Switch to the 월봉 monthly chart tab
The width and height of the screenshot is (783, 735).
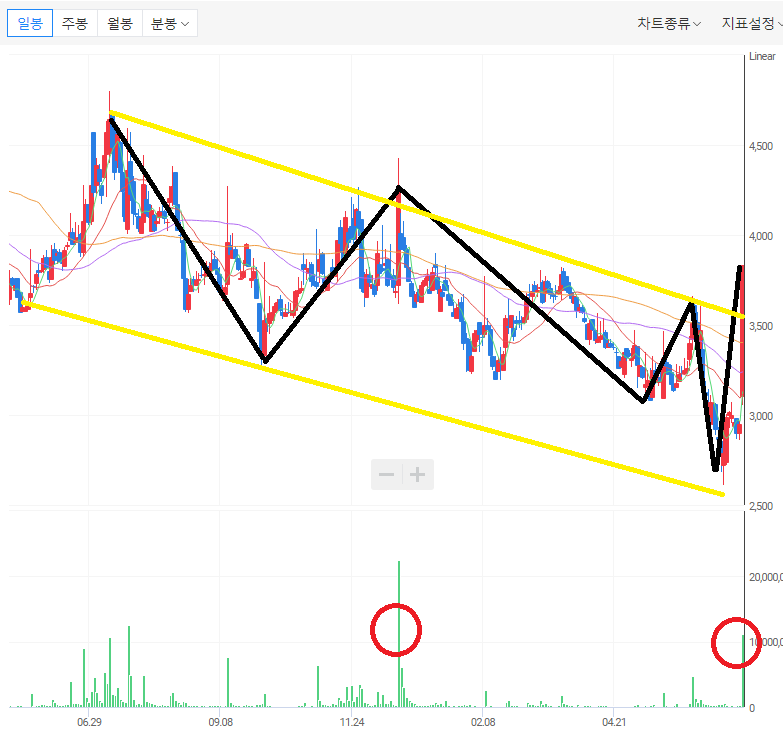(x=120, y=23)
